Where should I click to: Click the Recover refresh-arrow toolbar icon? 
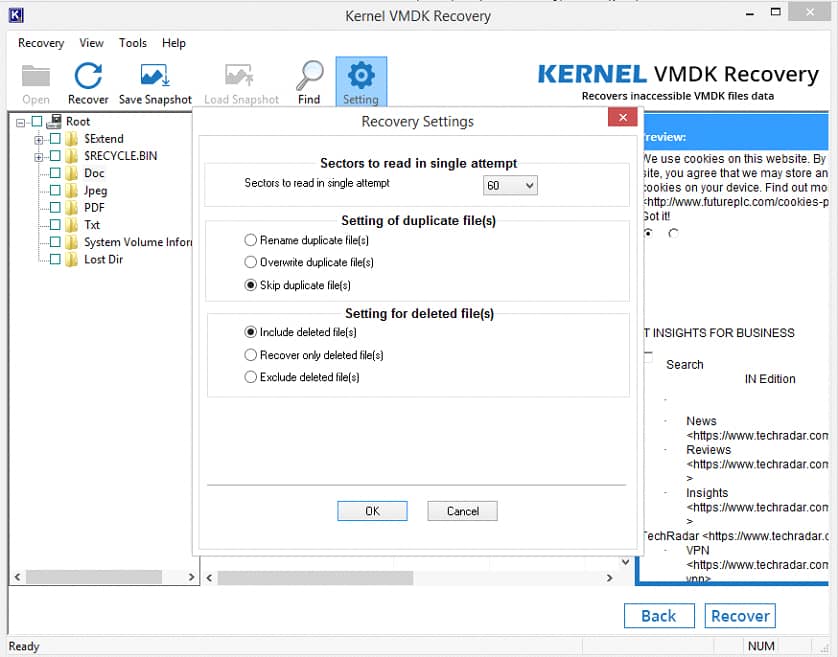[88, 76]
